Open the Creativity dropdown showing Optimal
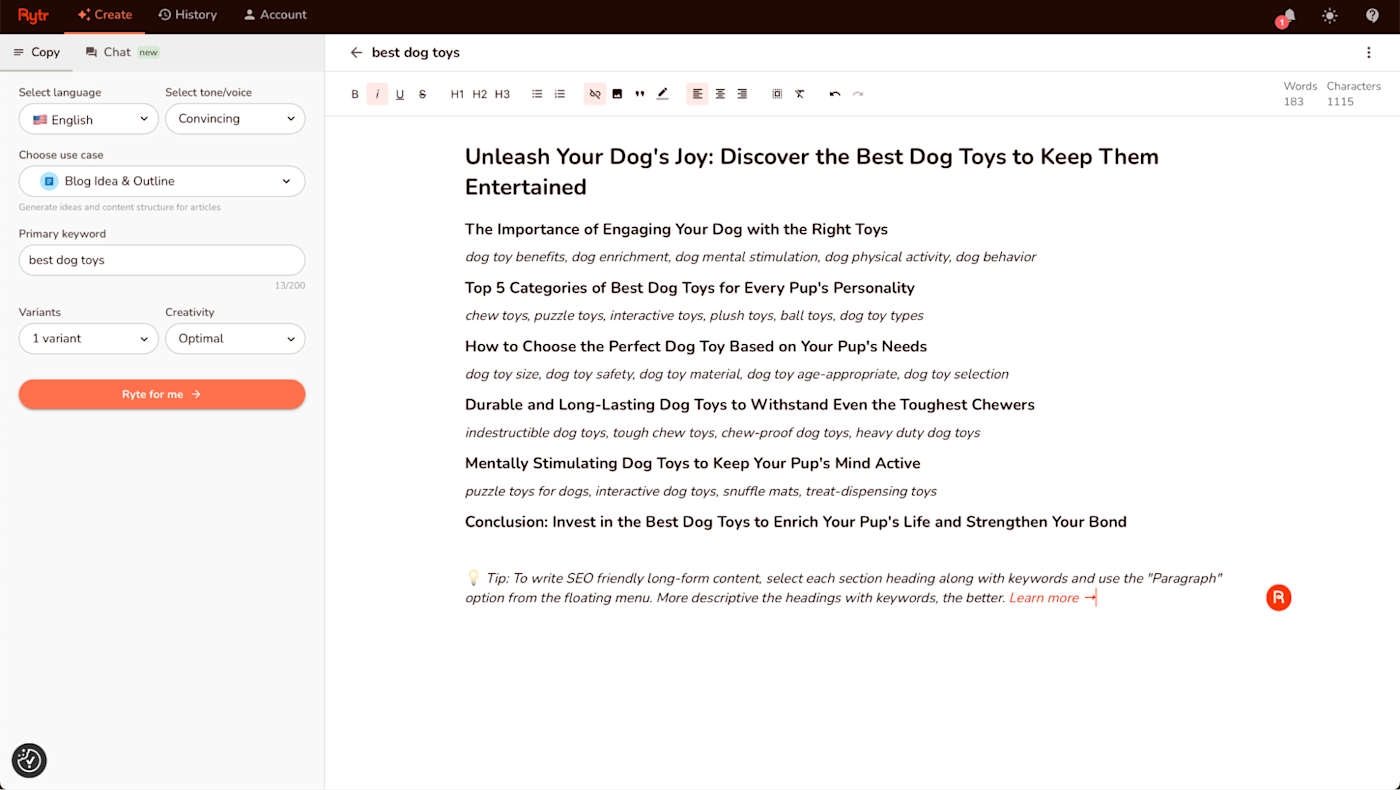Viewport: 1400px width, 790px height. 235,338
